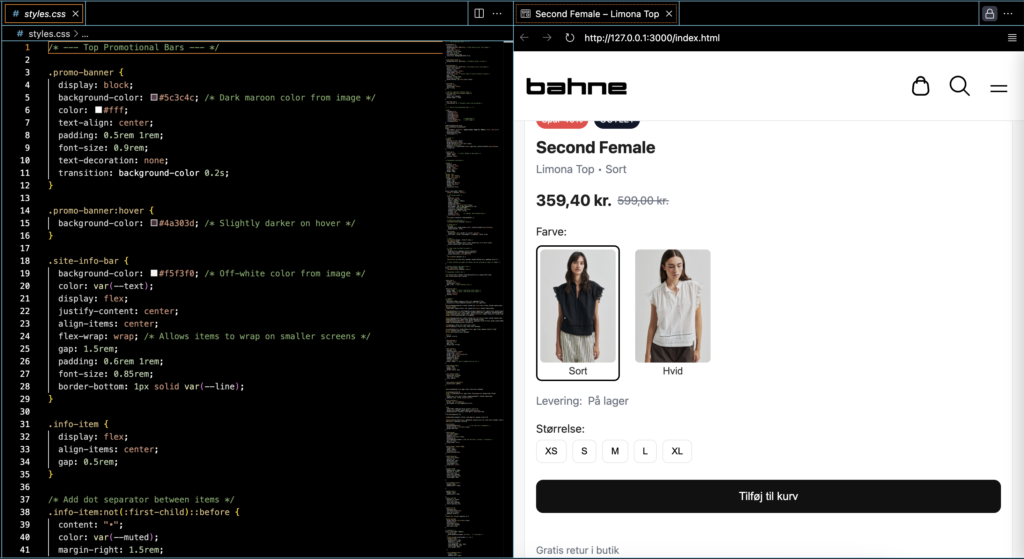Click the price 359,40 kr.
1024x559 pixels.
(x=573, y=200)
